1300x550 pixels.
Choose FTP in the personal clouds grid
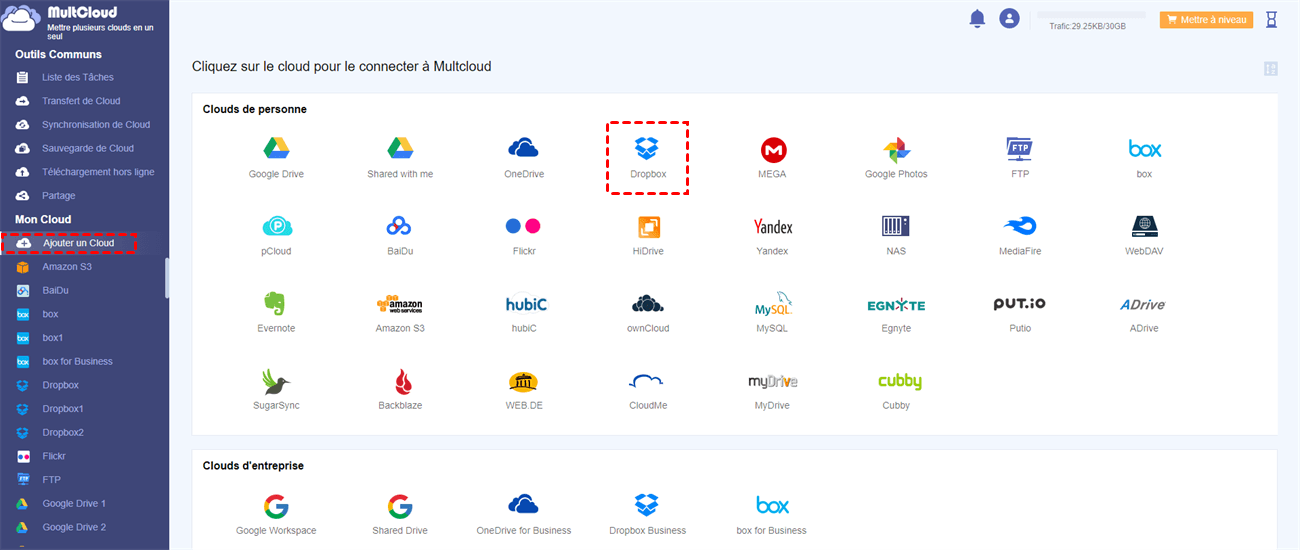click(x=1020, y=158)
